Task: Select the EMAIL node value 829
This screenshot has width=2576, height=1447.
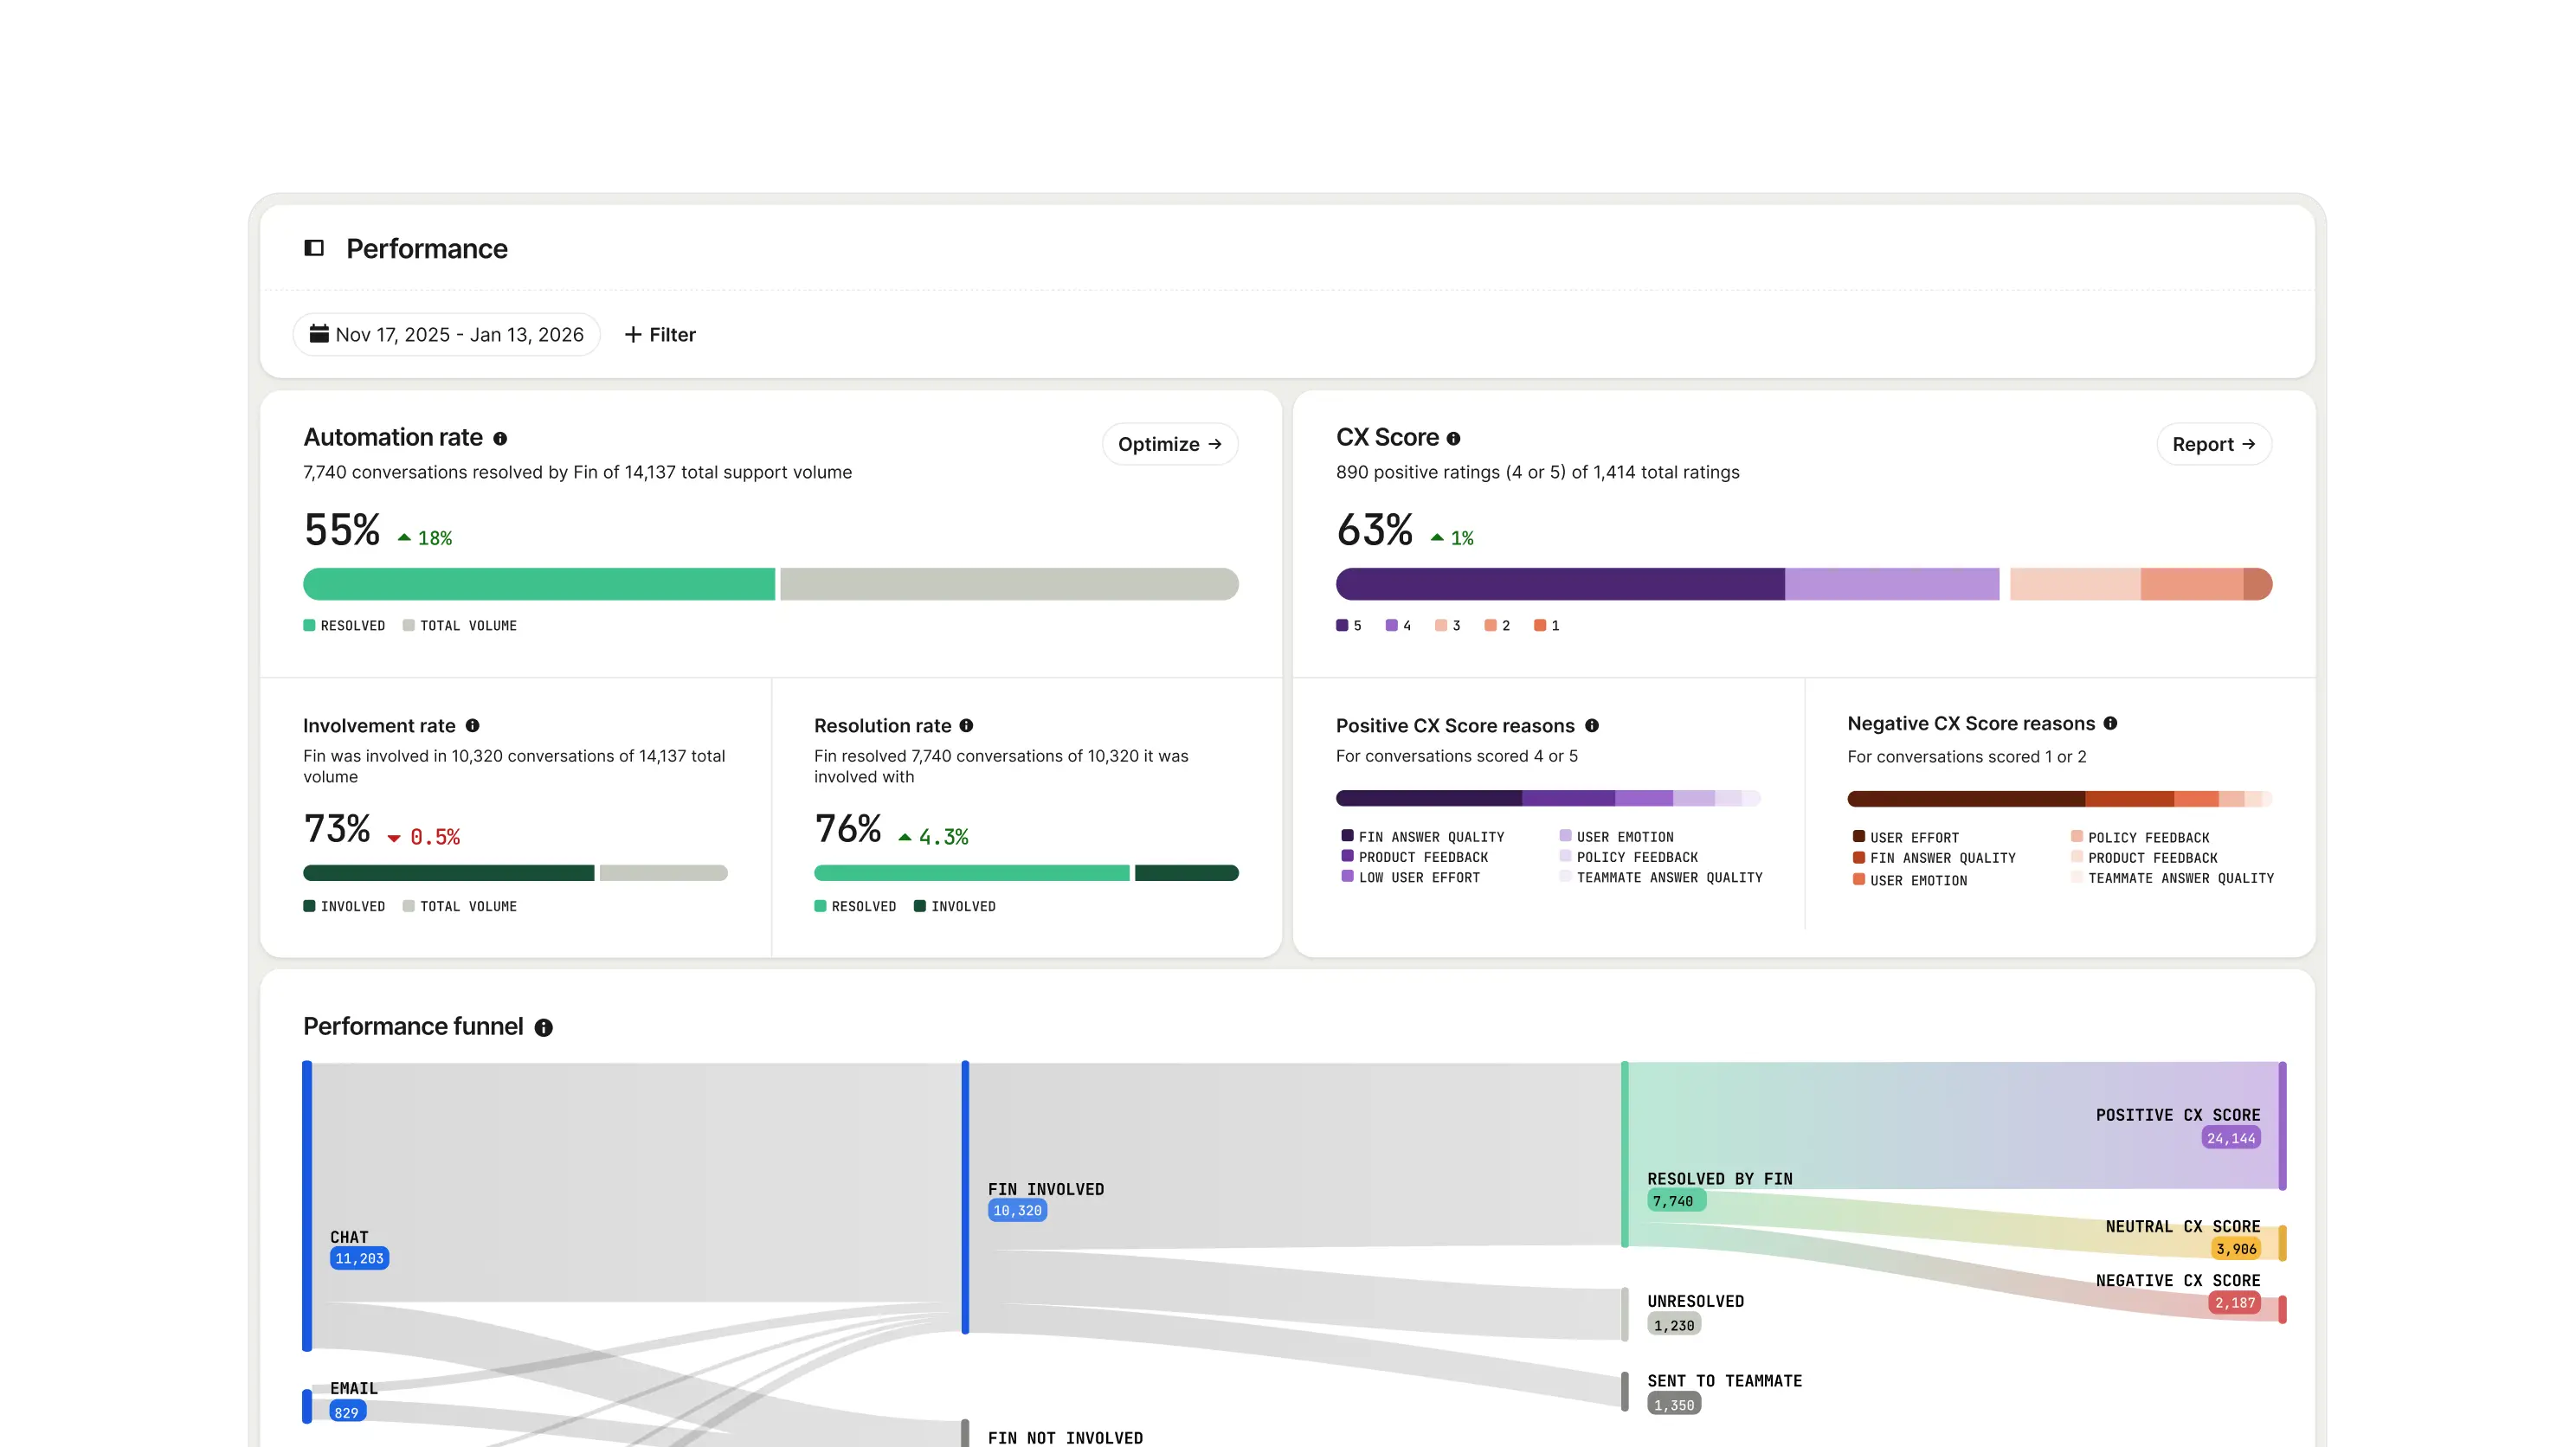Action: (347, 1413)
